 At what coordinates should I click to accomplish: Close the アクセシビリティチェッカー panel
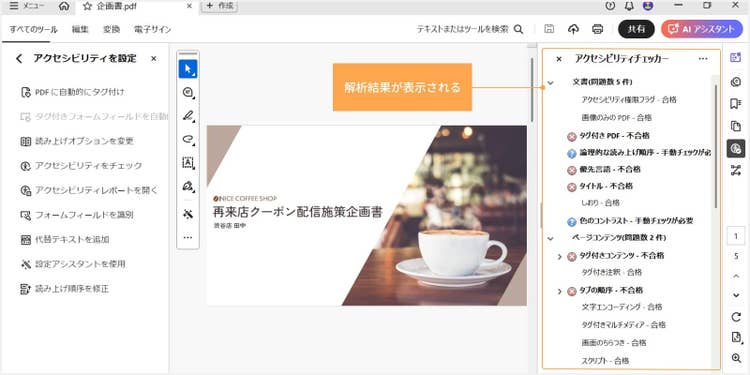[559, 59]
